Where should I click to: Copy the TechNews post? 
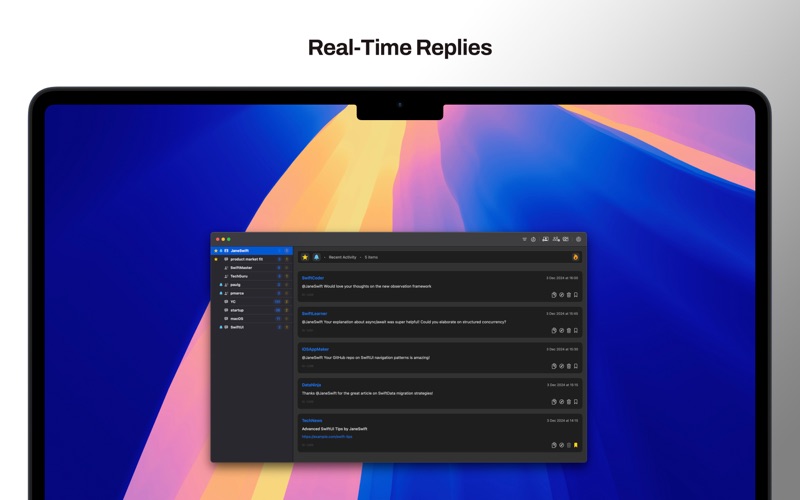pos(554,445)
